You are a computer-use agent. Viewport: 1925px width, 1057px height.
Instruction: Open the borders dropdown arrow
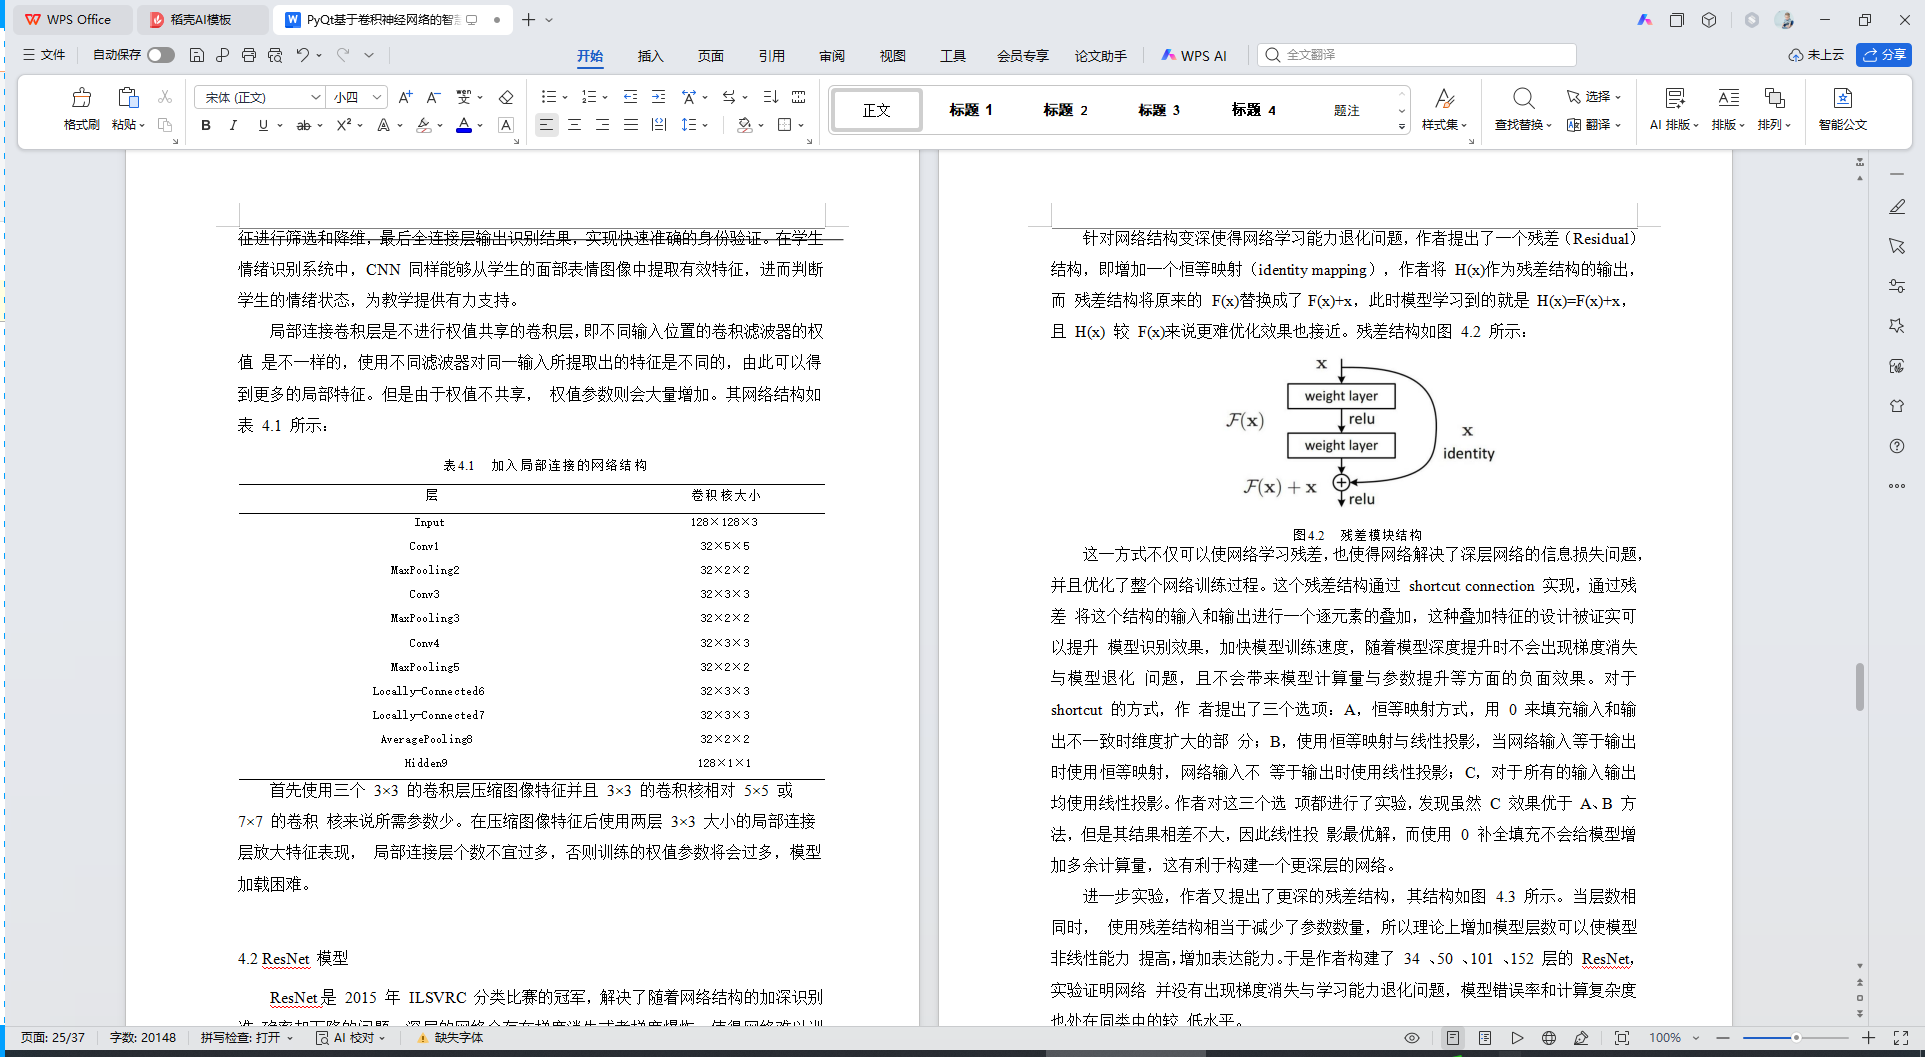tap(801, 126)
